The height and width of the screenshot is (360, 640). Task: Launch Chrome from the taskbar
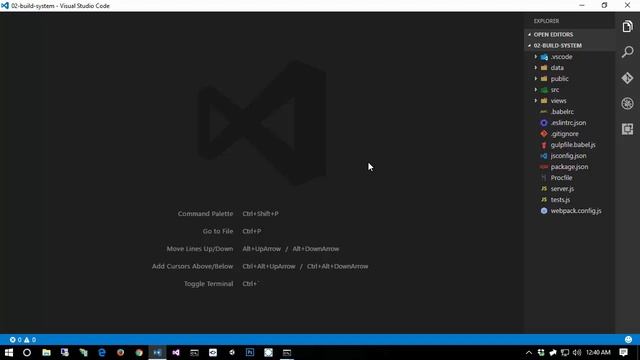139,353
